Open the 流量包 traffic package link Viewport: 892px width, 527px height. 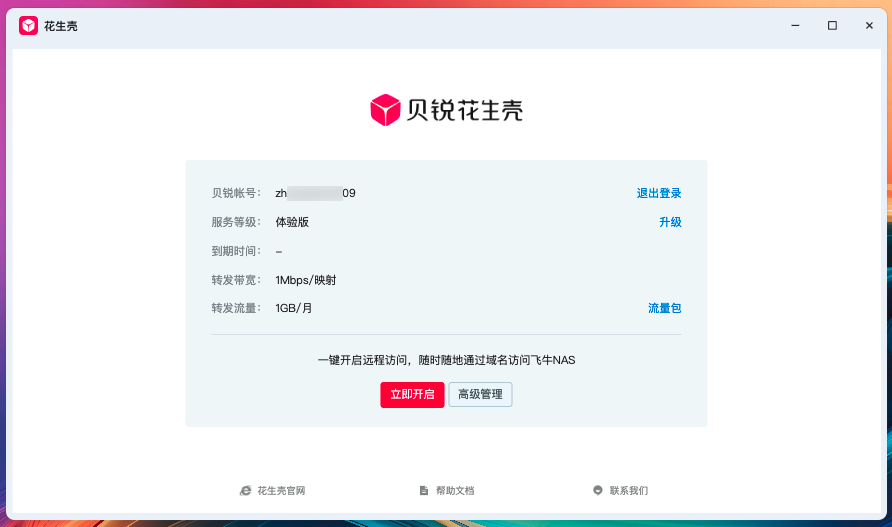pyautogui.click(x=664, y=308)
